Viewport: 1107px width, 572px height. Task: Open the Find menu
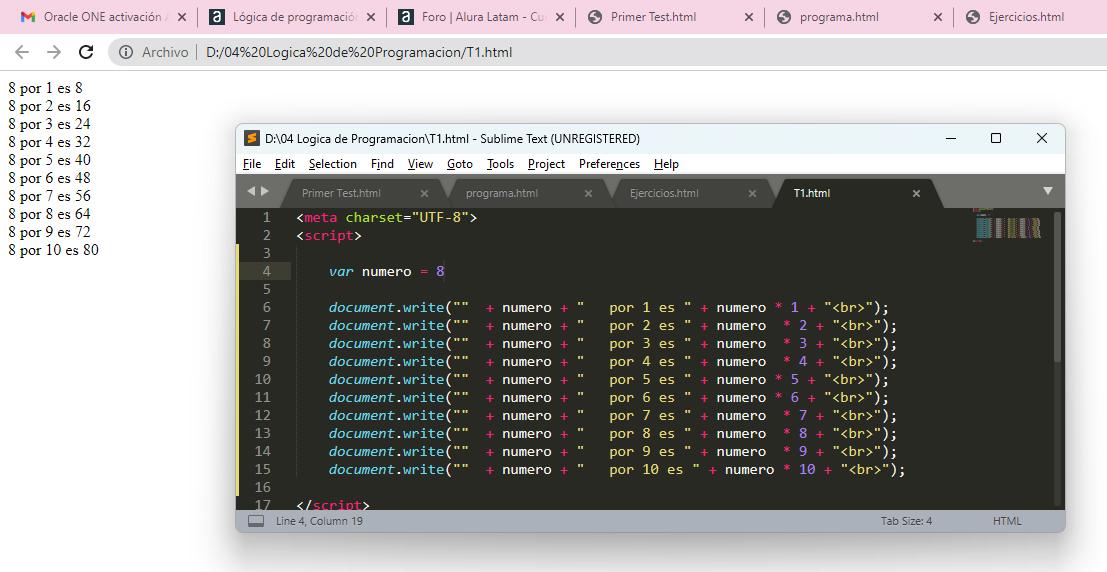[x=382, y=164]
